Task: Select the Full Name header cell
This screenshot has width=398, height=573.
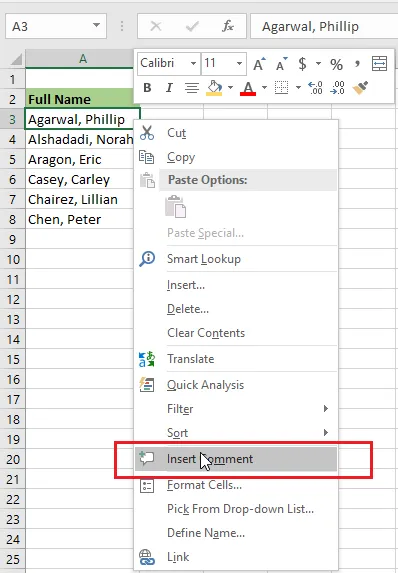Action: (80, 99)
